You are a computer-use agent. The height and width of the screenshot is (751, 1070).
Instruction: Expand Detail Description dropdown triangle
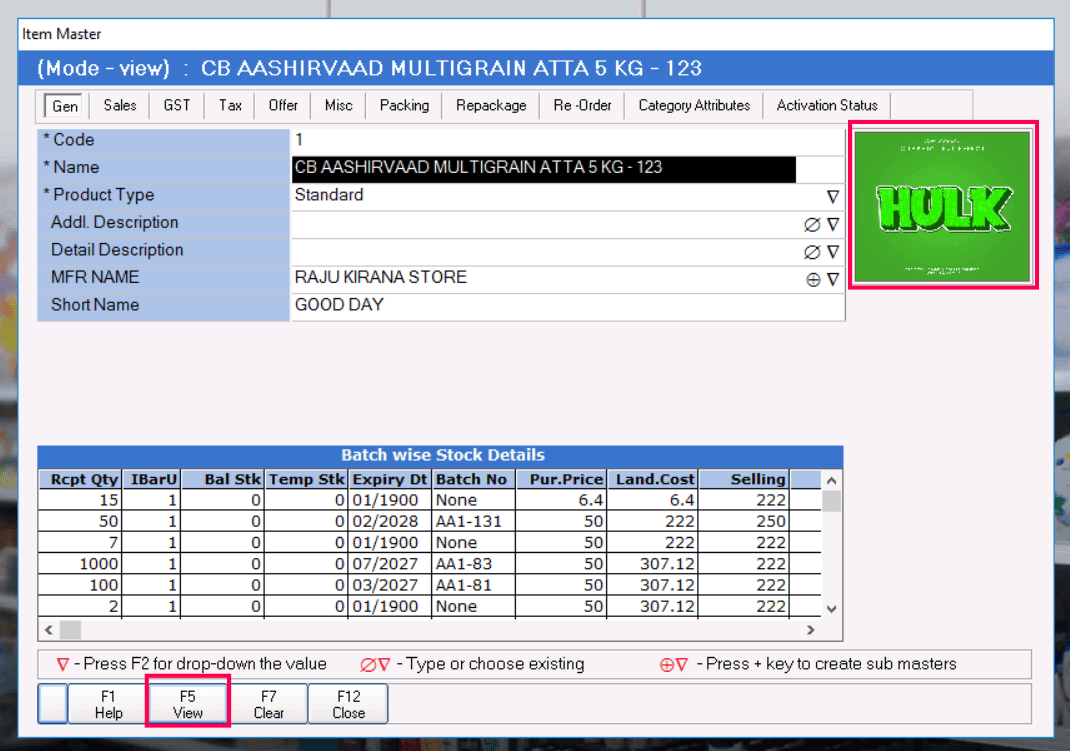[833, 252]
